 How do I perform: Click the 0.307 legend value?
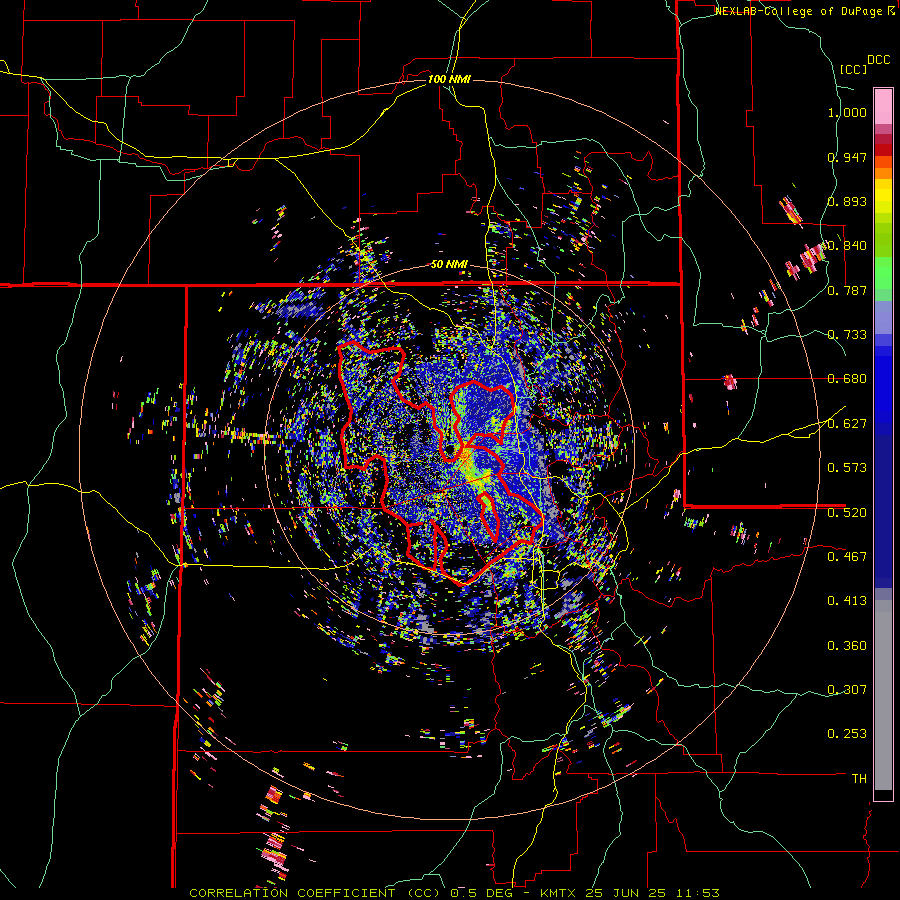tap(847, 689)
